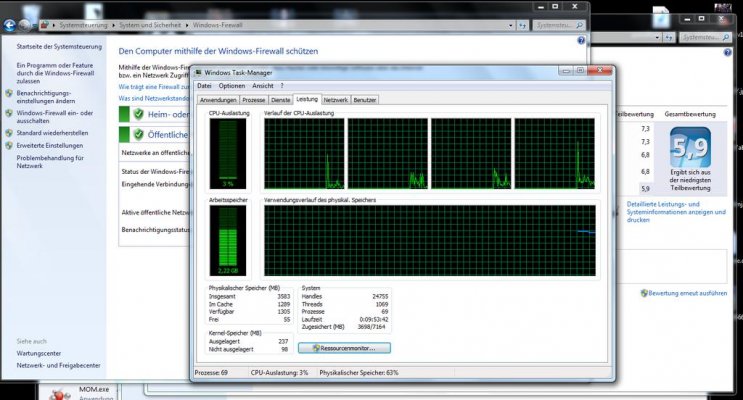Open the ? help menu in Task Manager

point(282,86)
